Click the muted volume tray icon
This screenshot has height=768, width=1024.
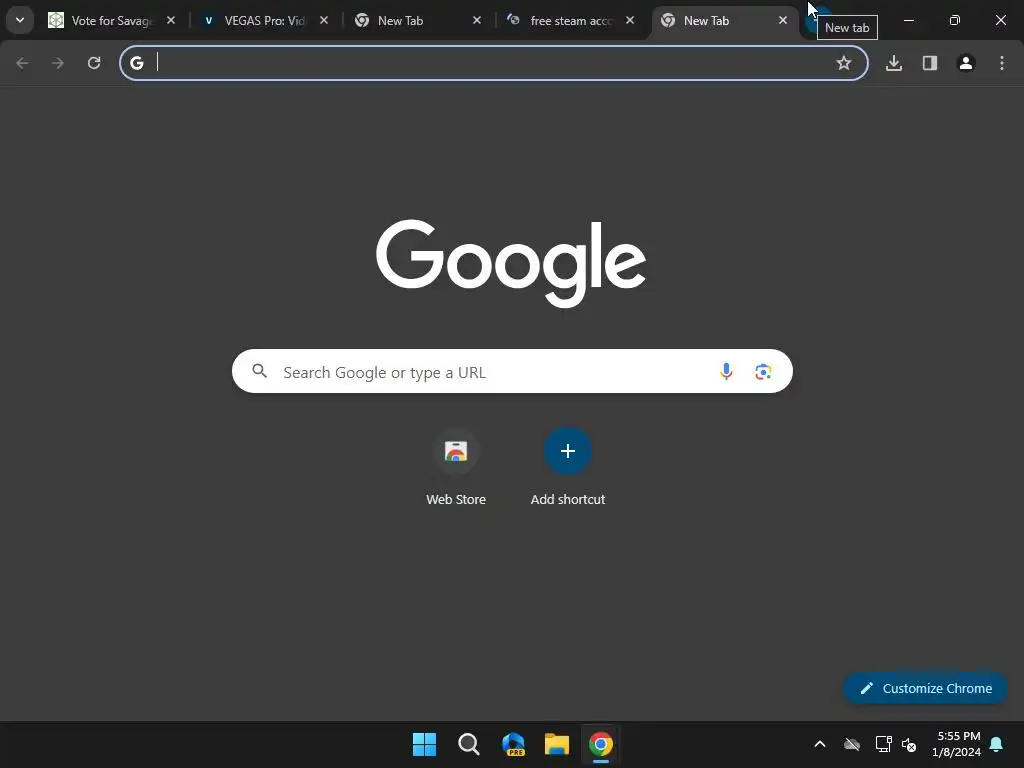click(909, 744)
